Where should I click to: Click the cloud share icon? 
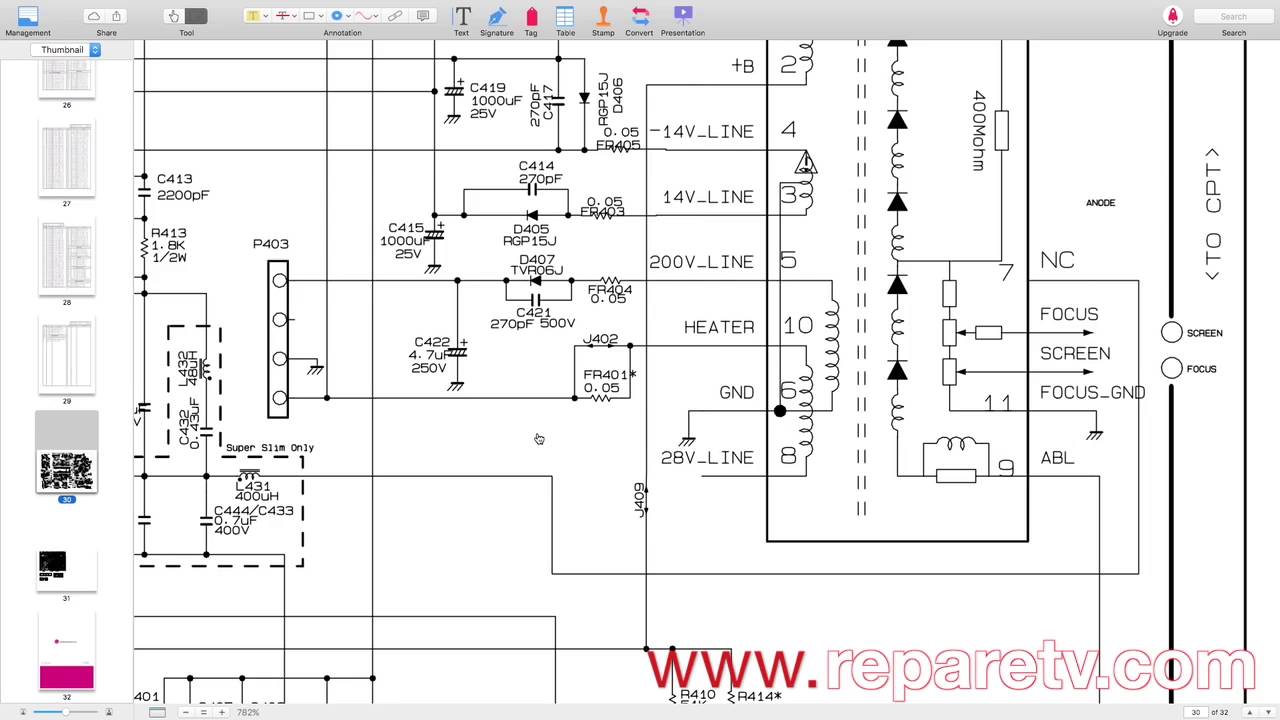tap(94, 16)
